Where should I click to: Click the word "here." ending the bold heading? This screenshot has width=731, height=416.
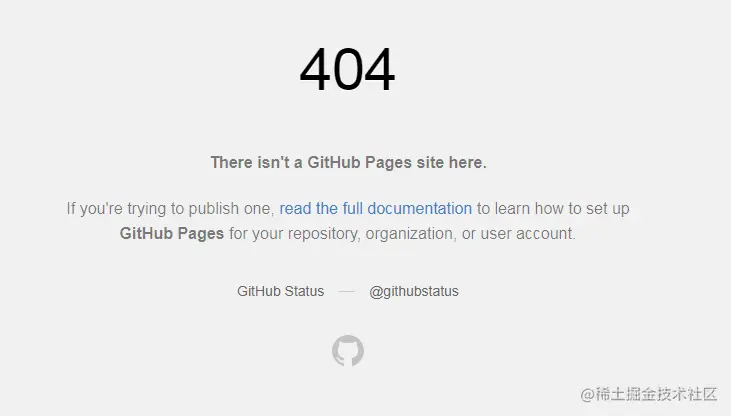coord(468,162)
